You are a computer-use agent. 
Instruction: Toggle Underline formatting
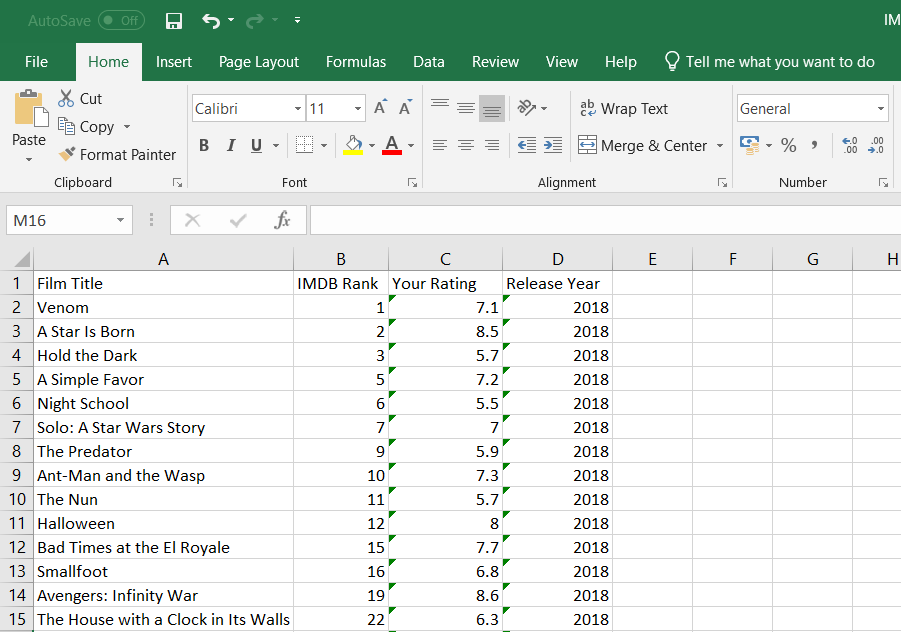[x=256, y=145]
